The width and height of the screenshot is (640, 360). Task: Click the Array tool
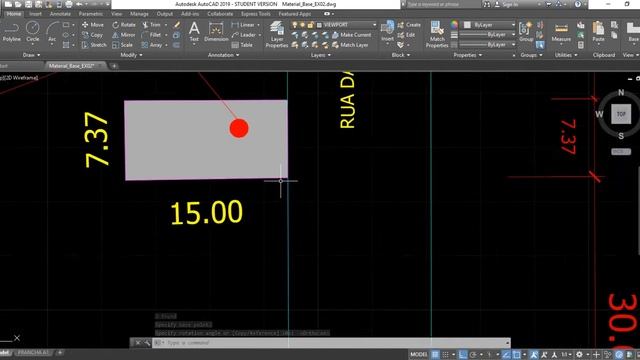point(152,45)
